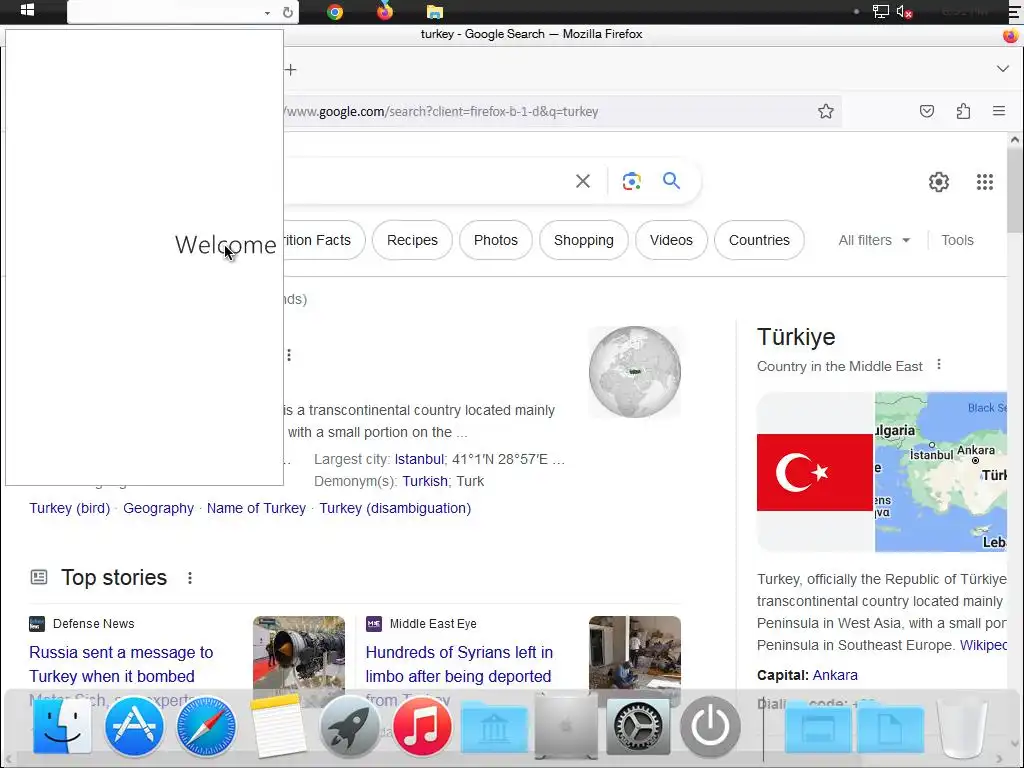Read Russia sent a message story
The image size is (1024, 768).
[121, 664]
